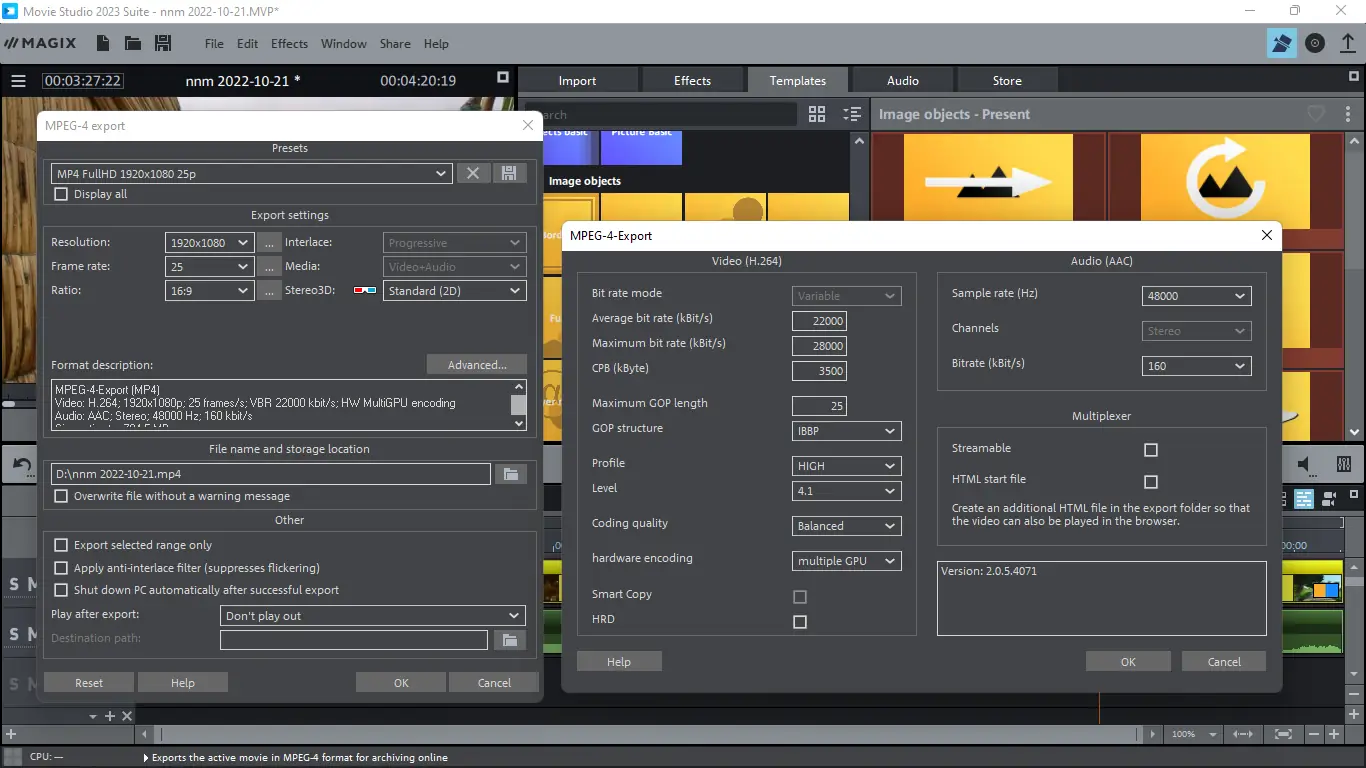This screenshot has width=1366, height=768.
Task: Delete the selected preset with X icon
Action: (x=473, y=173)
